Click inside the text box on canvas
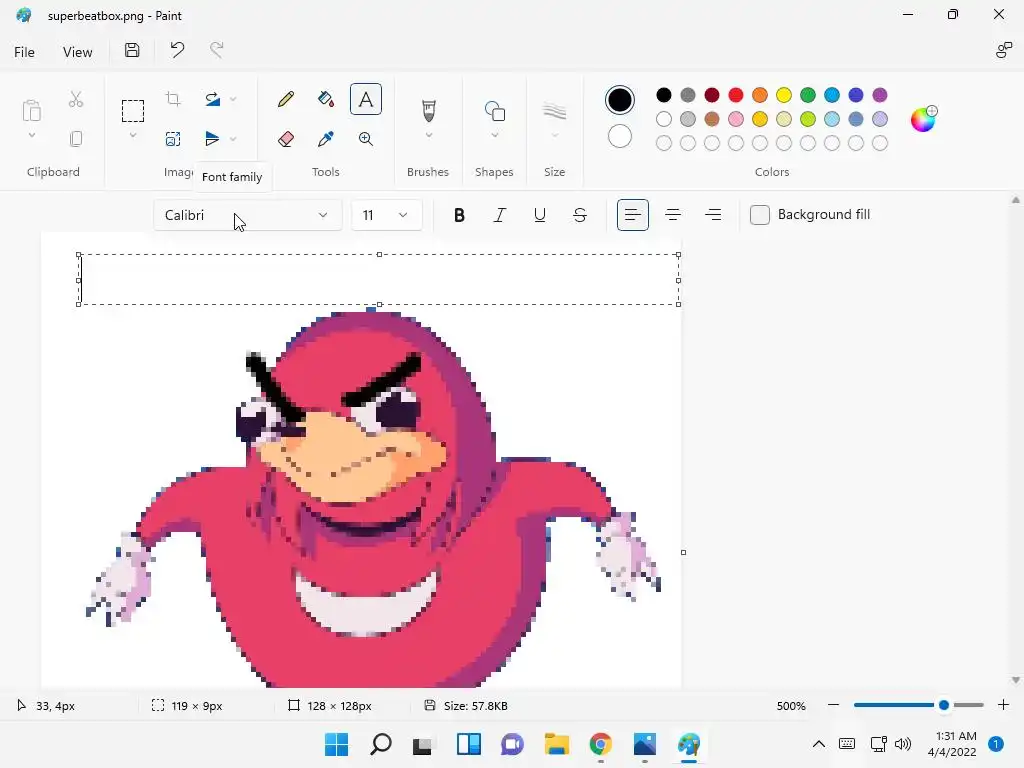The width and height of the screenshot is (1024, 768). pos(379,280)
